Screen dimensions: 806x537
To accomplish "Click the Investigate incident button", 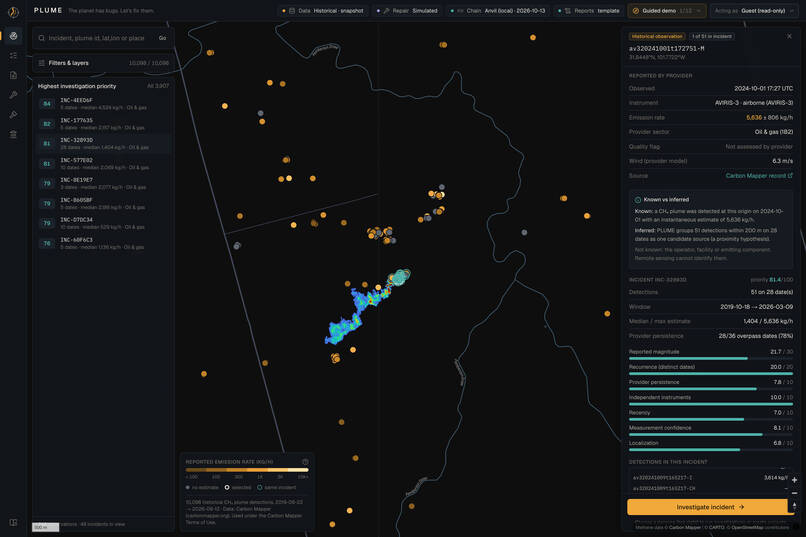I will click(710, 507).
